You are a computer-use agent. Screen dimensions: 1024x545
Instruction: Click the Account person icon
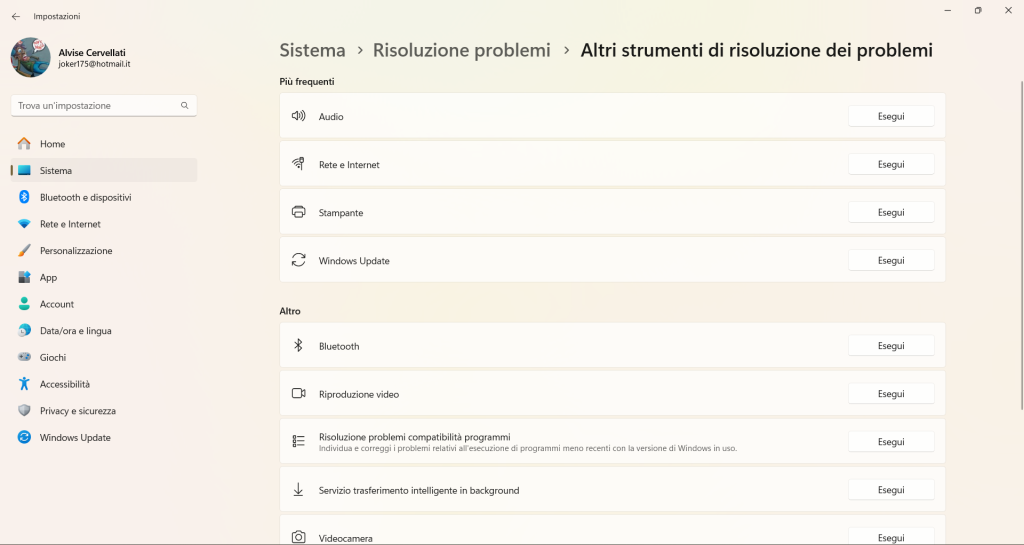[24, 304]
